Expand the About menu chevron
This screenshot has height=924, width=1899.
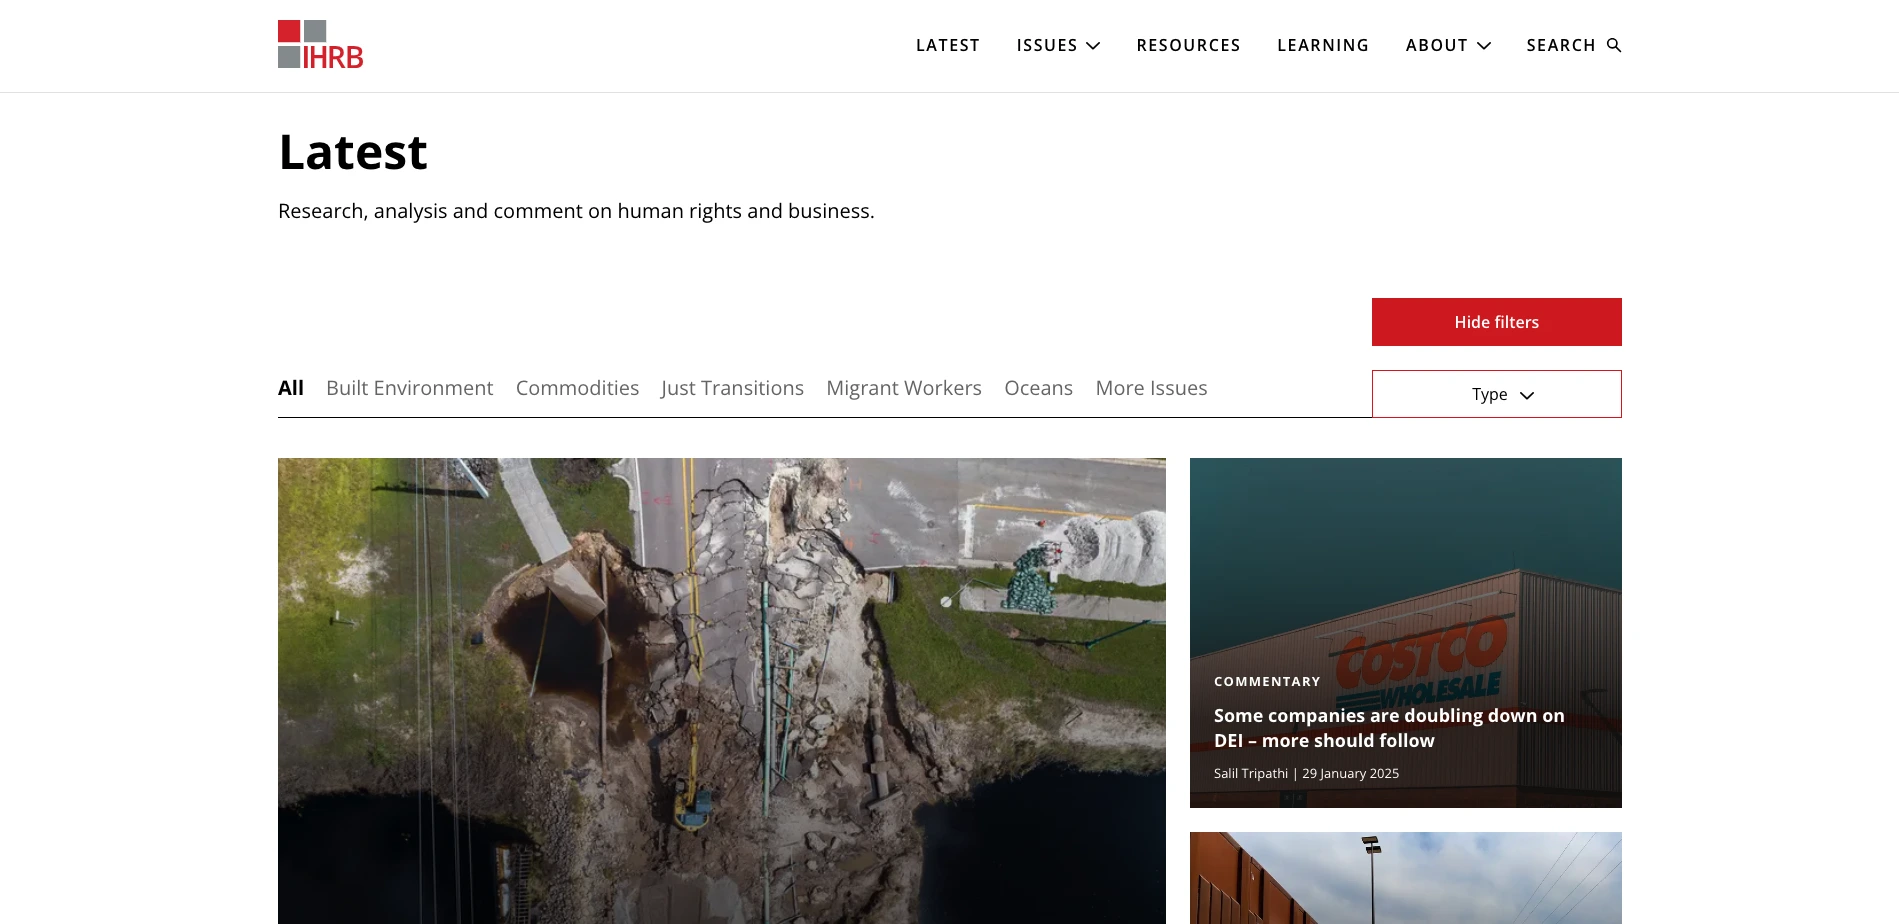[1484, 46]
